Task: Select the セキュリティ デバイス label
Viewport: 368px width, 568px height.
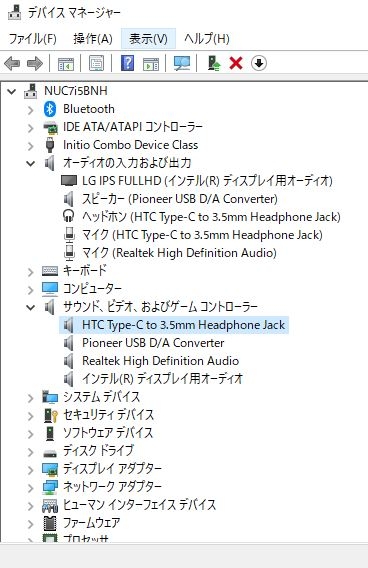Action: [x=109, y=415]
